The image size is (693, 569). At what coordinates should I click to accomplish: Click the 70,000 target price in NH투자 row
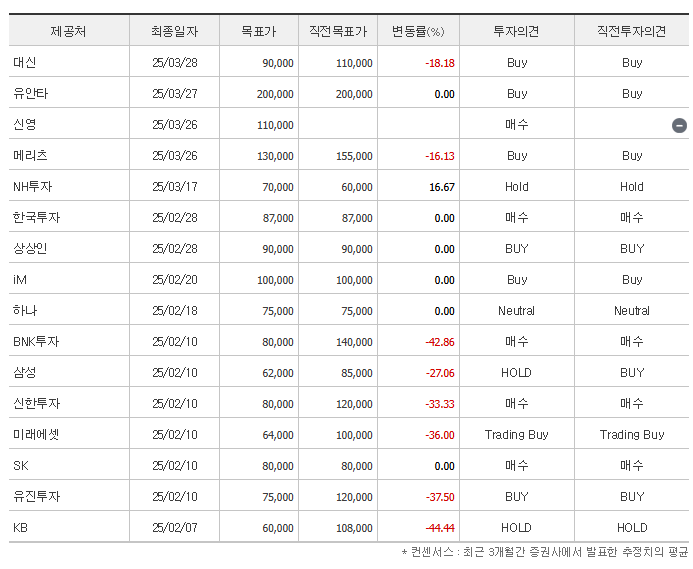(278, 187)
